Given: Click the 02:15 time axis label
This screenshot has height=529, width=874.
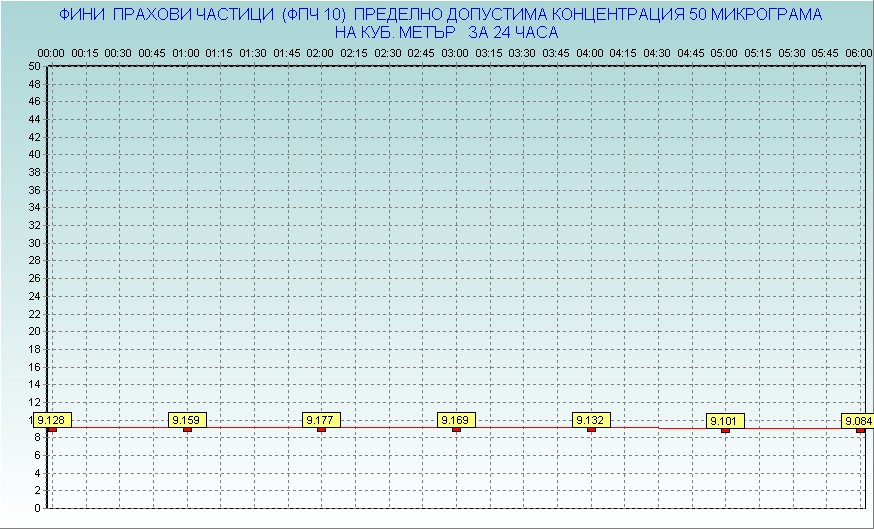Looking at the screenshot, I should tap(354, 52).
